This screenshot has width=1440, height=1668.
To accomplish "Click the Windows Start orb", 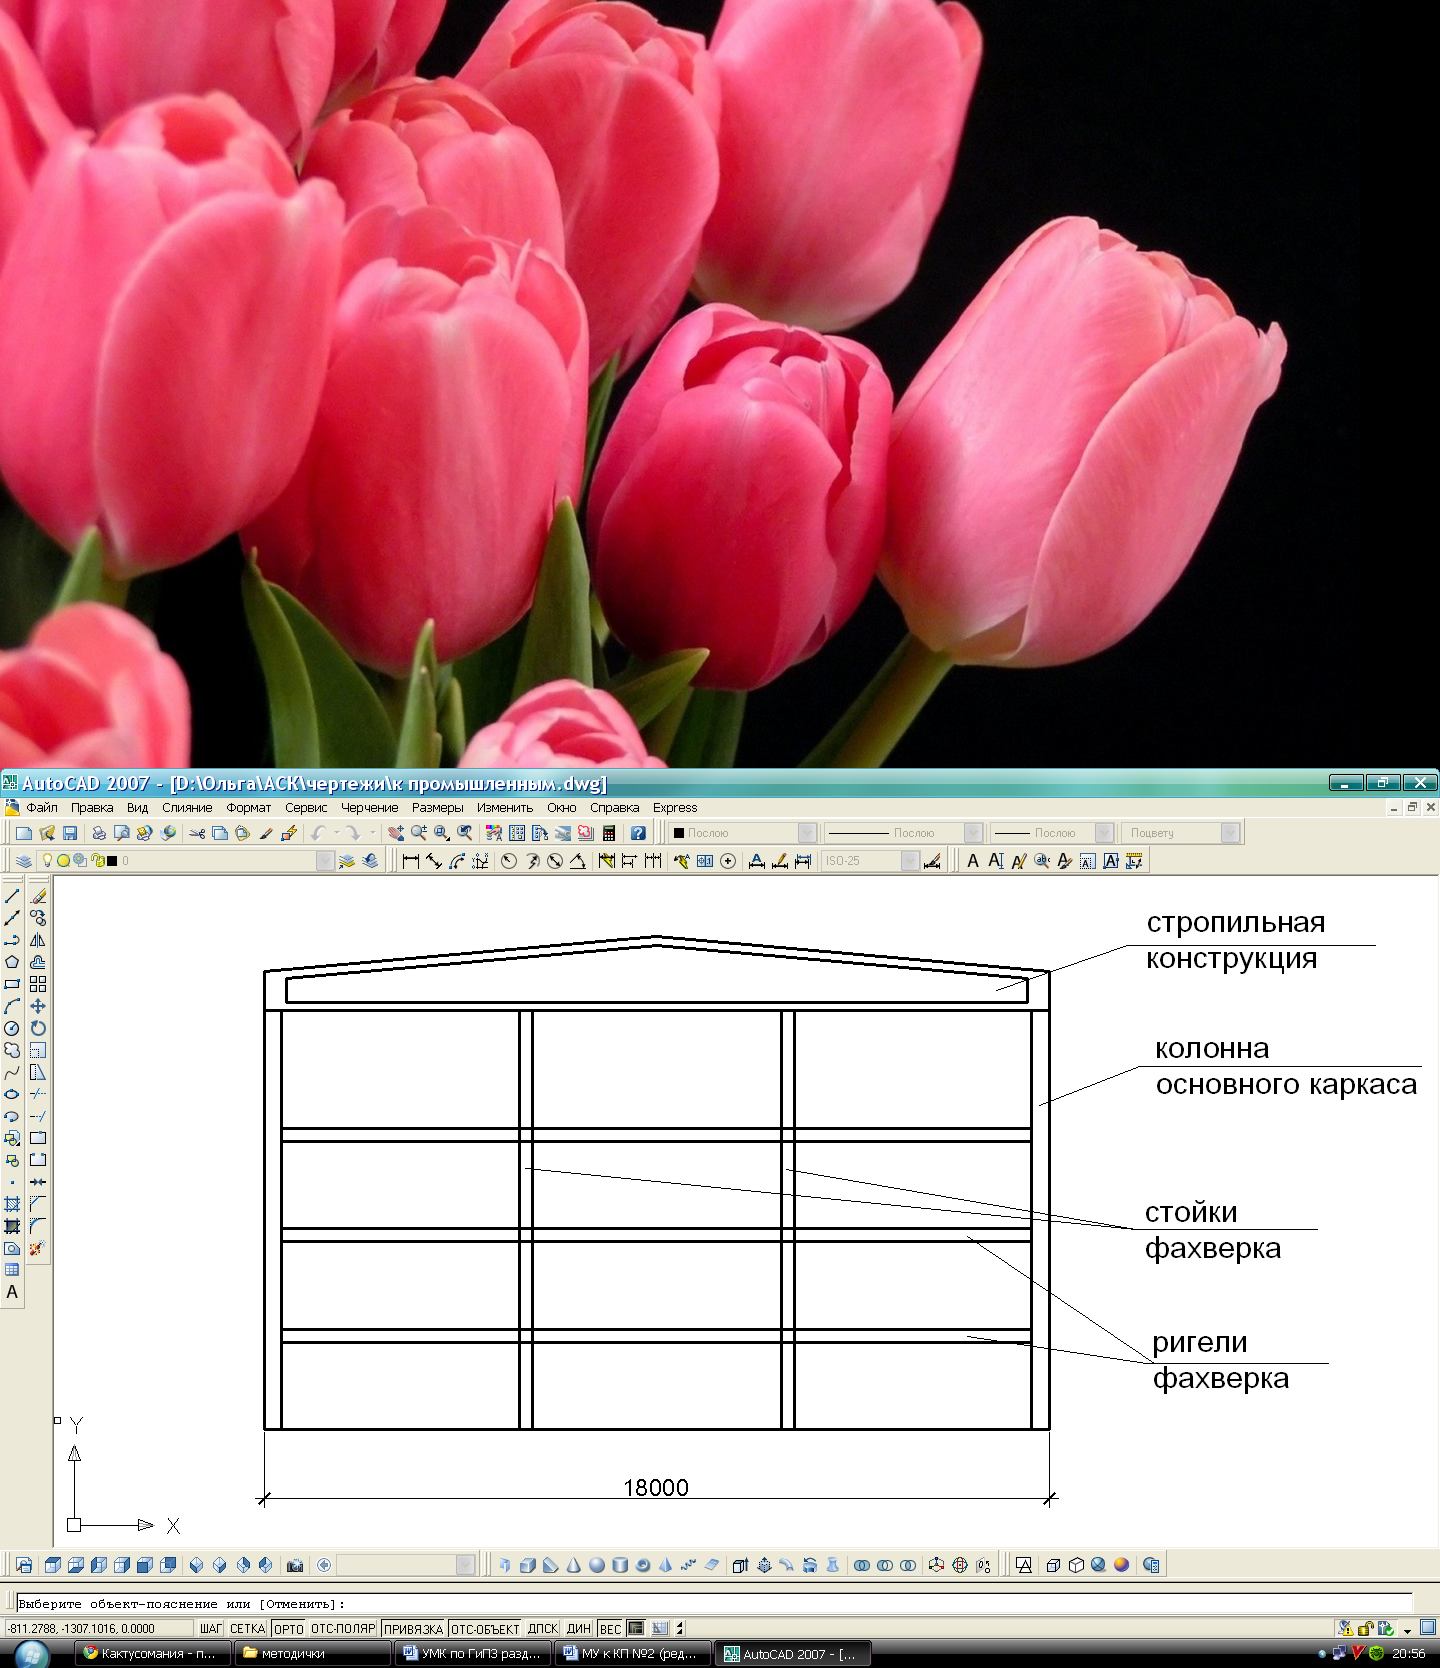I will [32, 1654].
